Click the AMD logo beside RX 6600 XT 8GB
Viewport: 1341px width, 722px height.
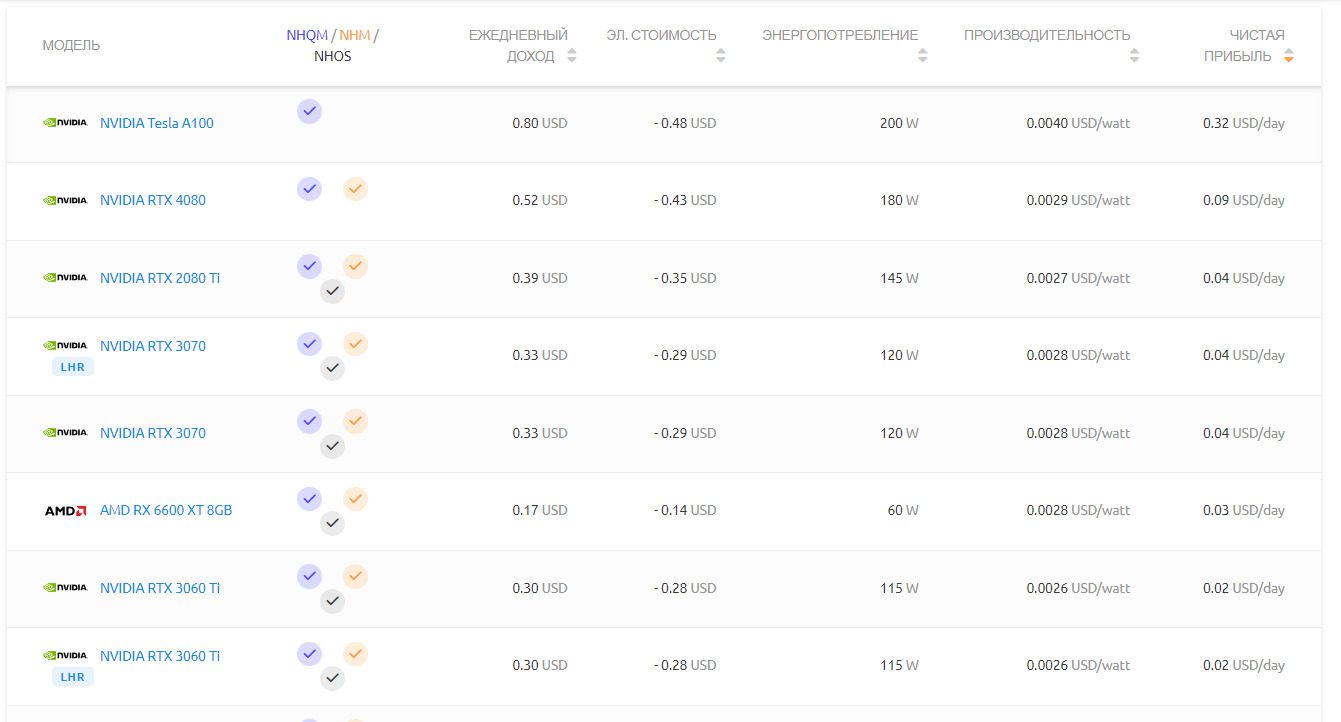pyautogui.click(x=66, y=510)
